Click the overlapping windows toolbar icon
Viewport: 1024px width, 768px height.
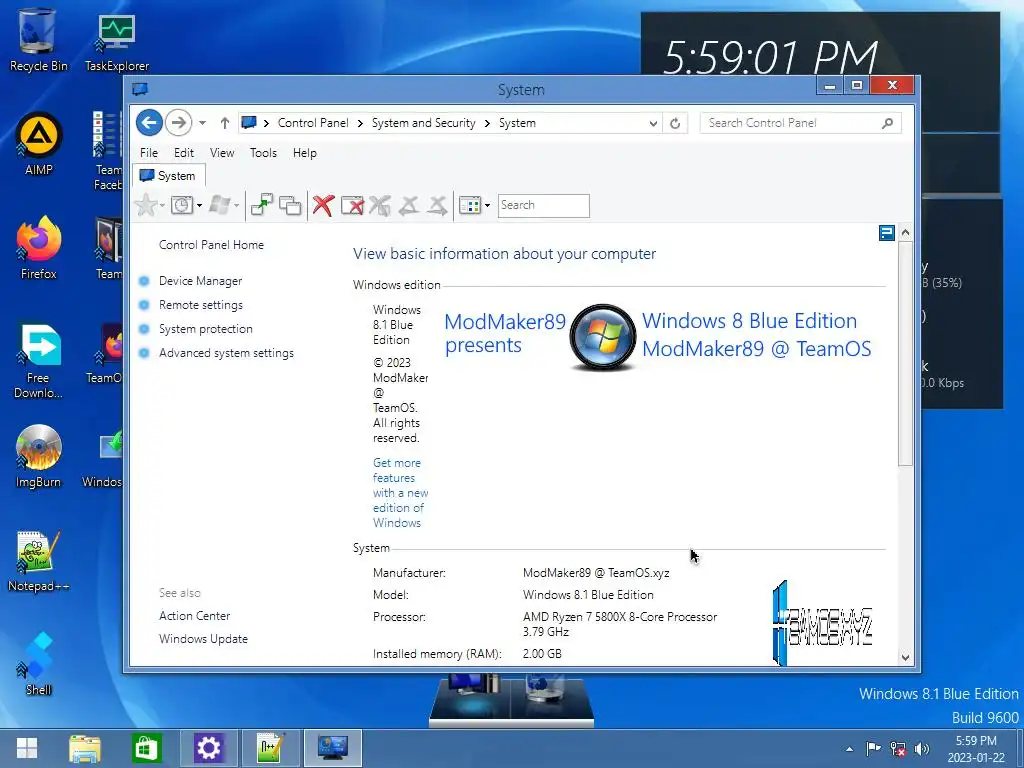coord(290,205)
